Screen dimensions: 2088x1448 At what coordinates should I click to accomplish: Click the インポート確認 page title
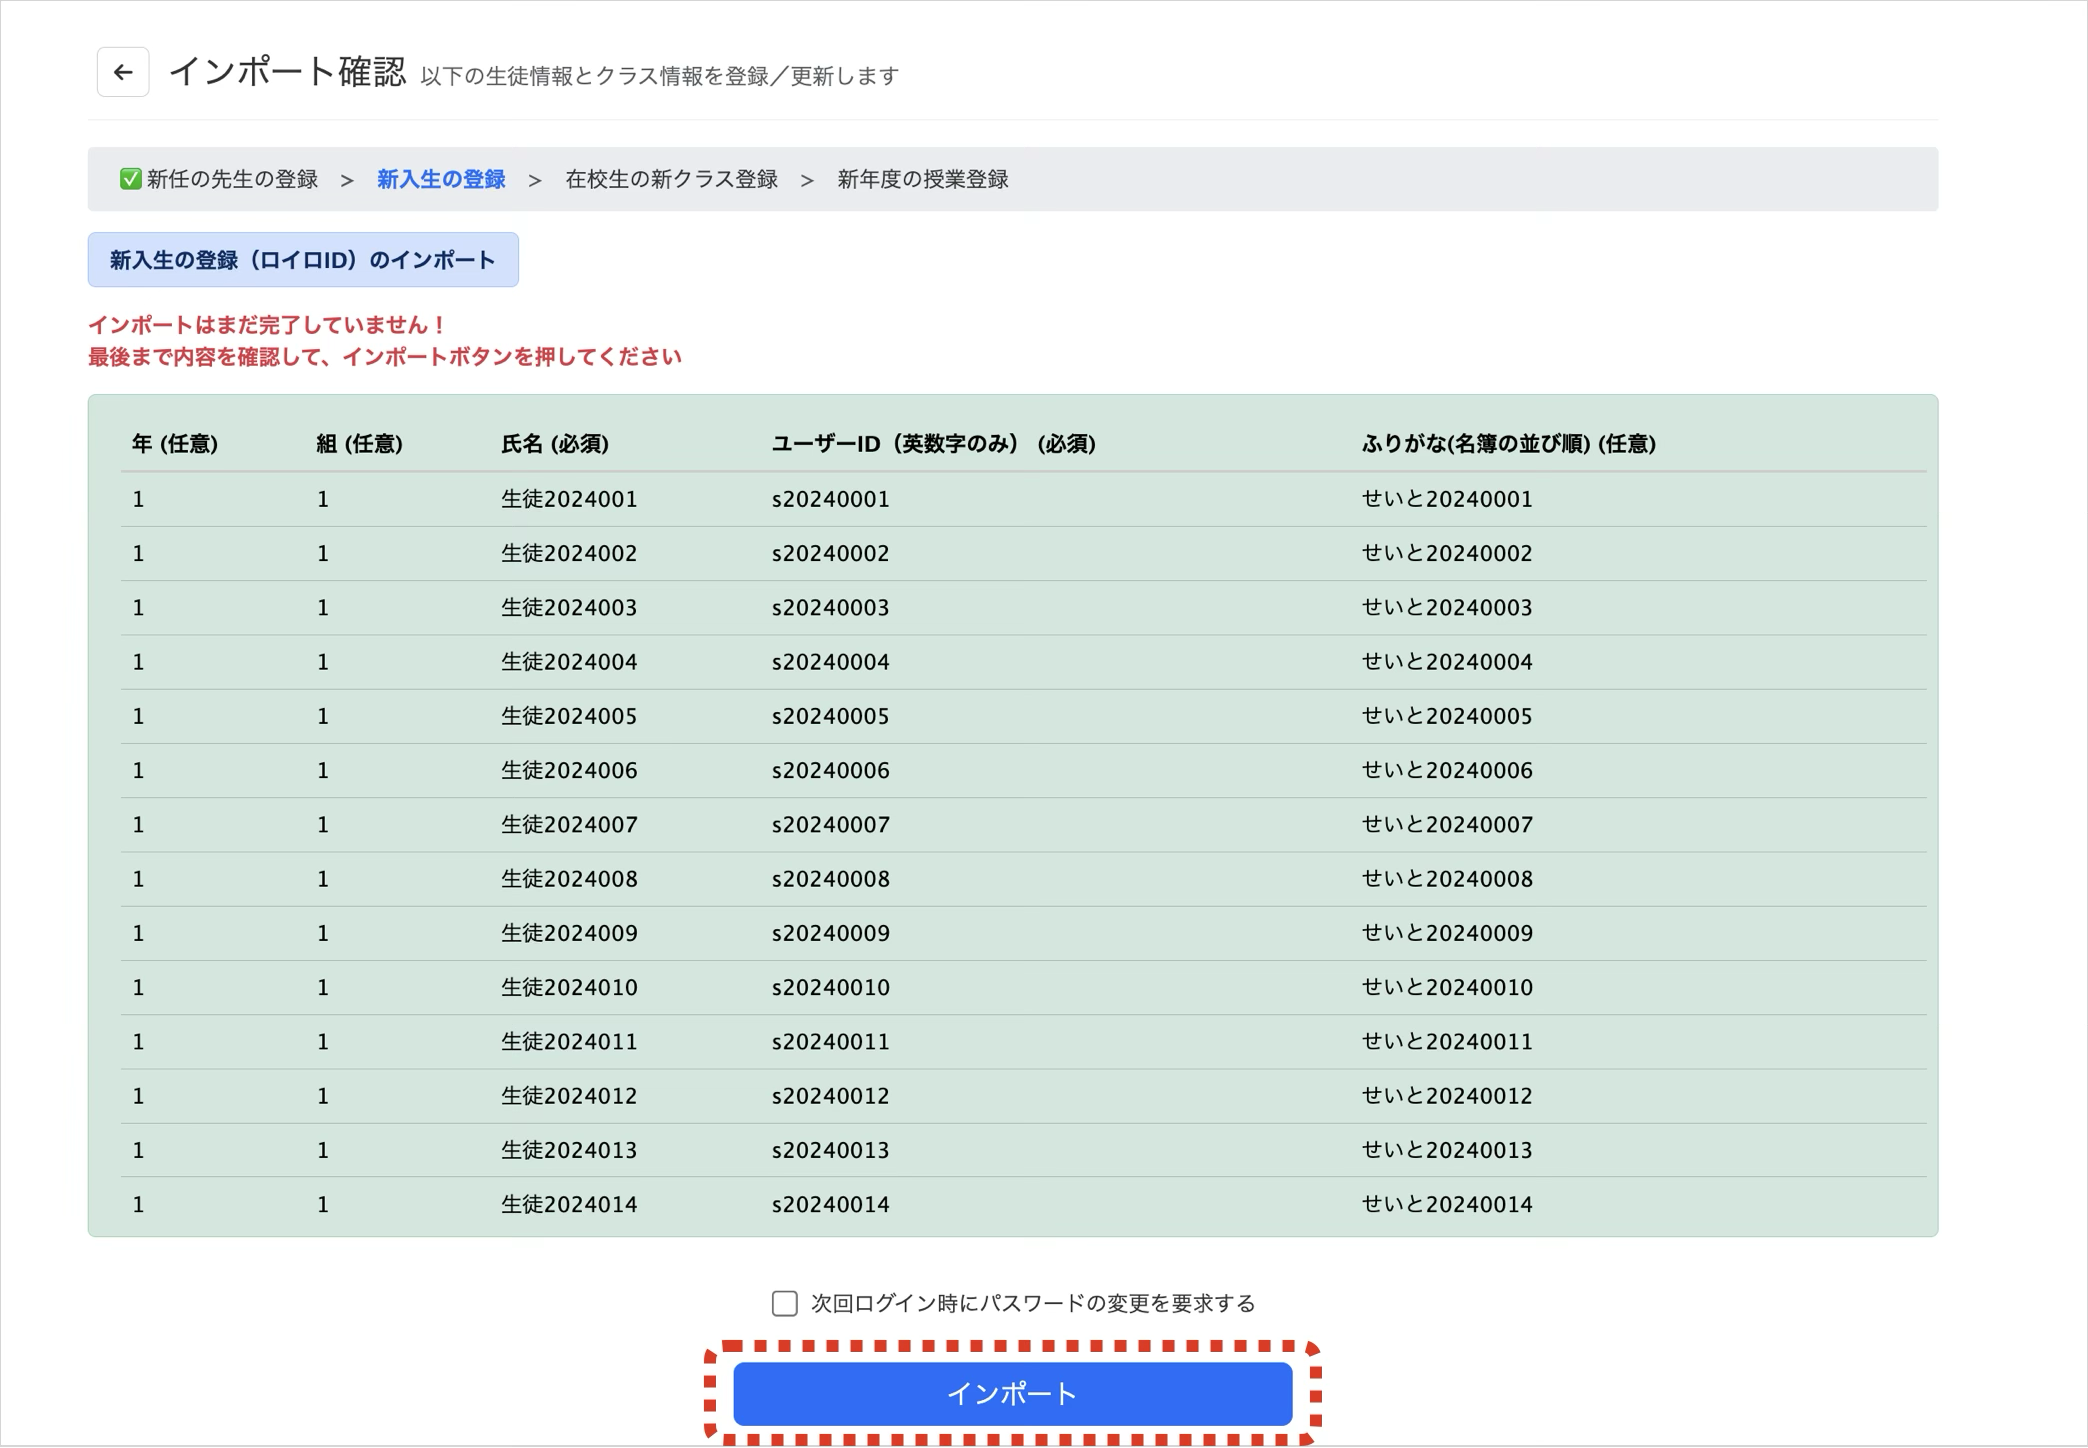pos(288,72)
